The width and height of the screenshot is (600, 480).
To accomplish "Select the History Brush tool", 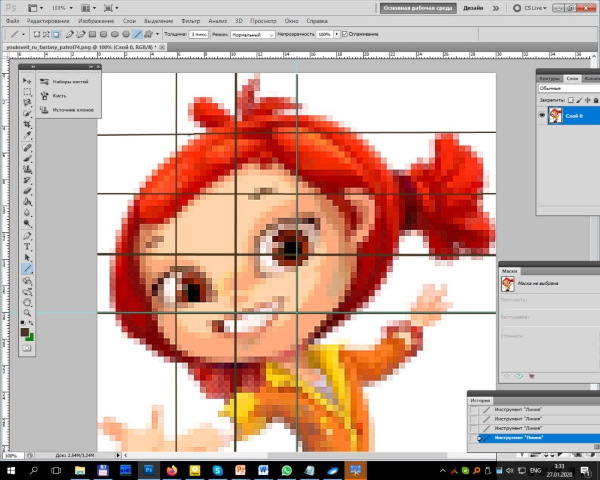I will (x=27, y=180).
